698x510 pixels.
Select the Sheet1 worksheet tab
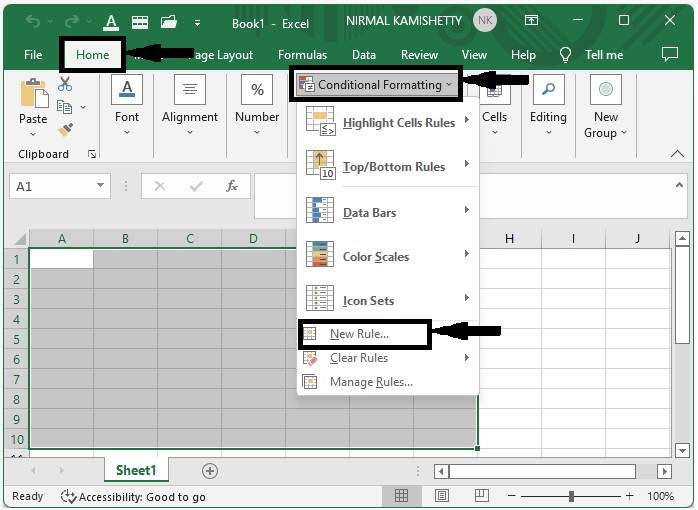pos(136,470)
